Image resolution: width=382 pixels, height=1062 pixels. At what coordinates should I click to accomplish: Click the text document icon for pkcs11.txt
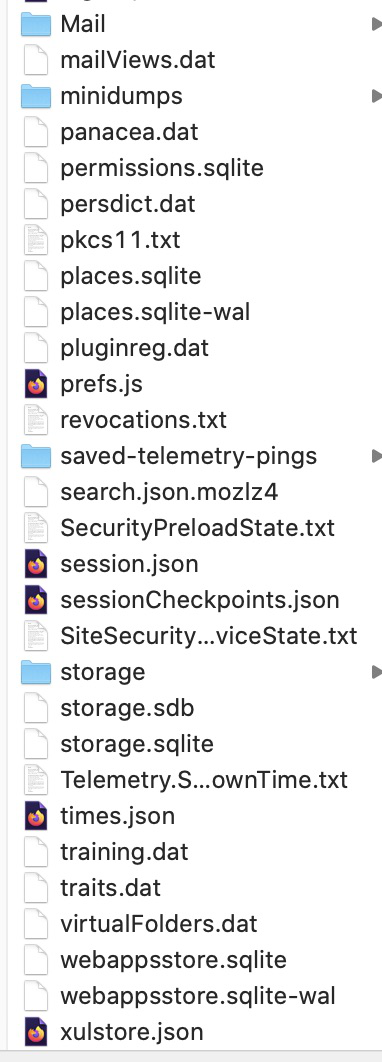[x=36, y=240]
